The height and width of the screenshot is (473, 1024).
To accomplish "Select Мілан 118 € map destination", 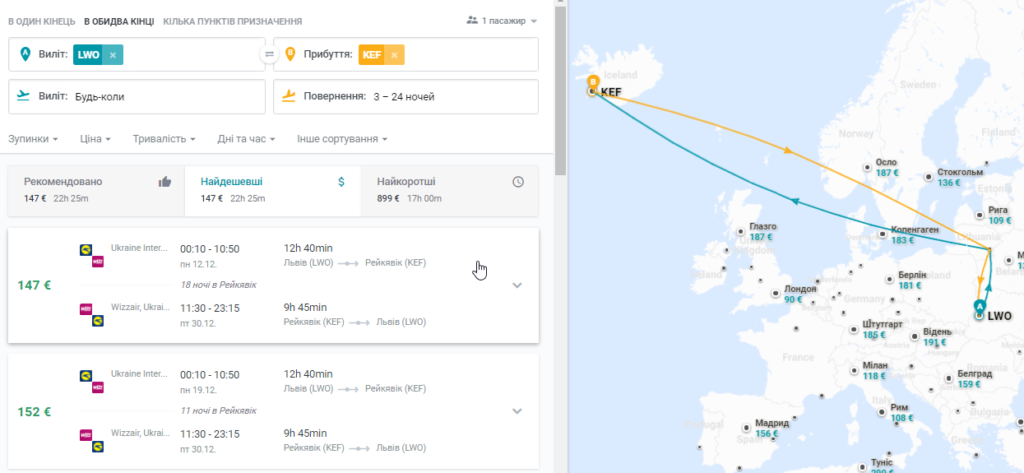I will (x=869, y=370).
